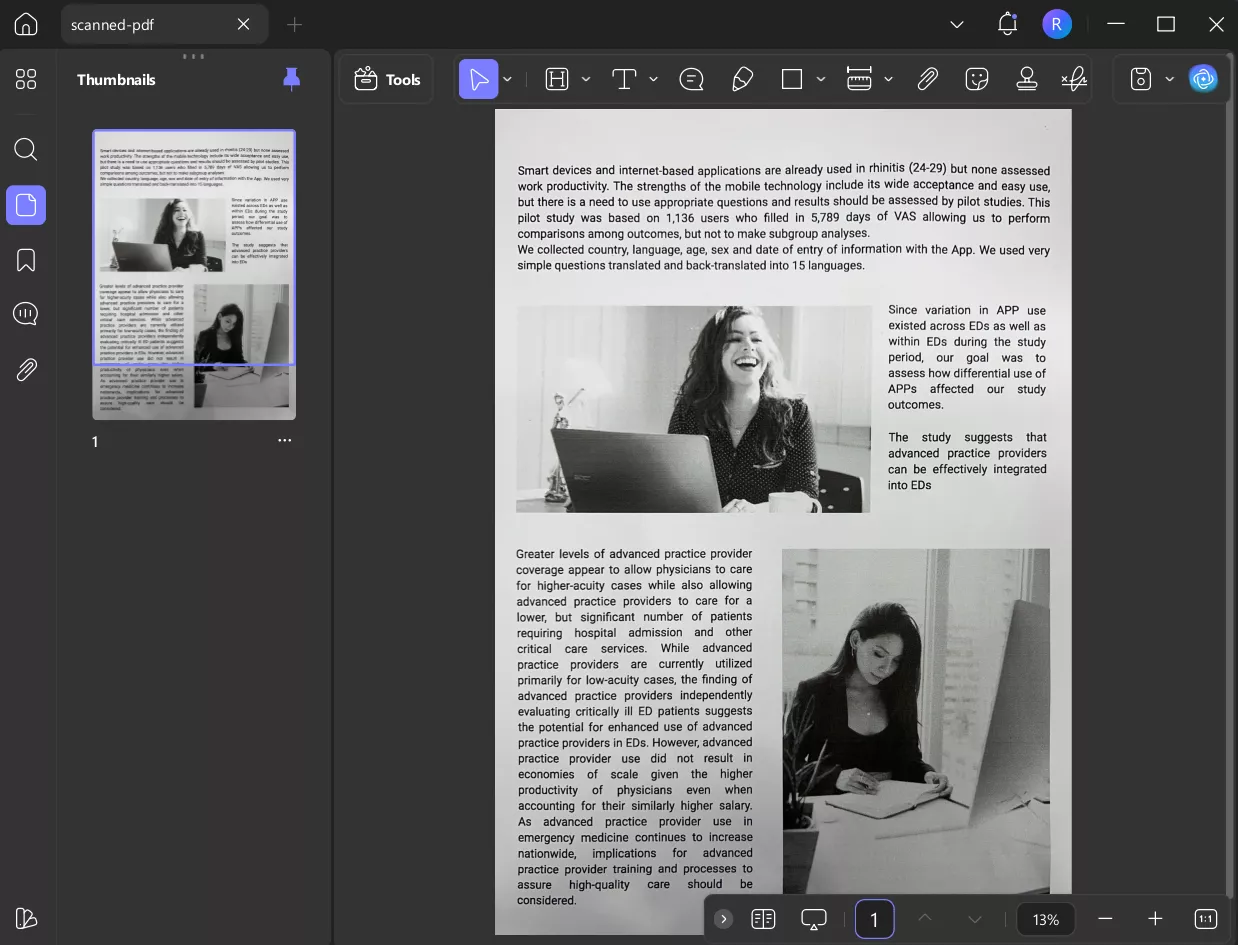This screenshot has height=945, width=1238.
Task: Select the Highlighter annotation tool
Action: click(x=742, y=79)
